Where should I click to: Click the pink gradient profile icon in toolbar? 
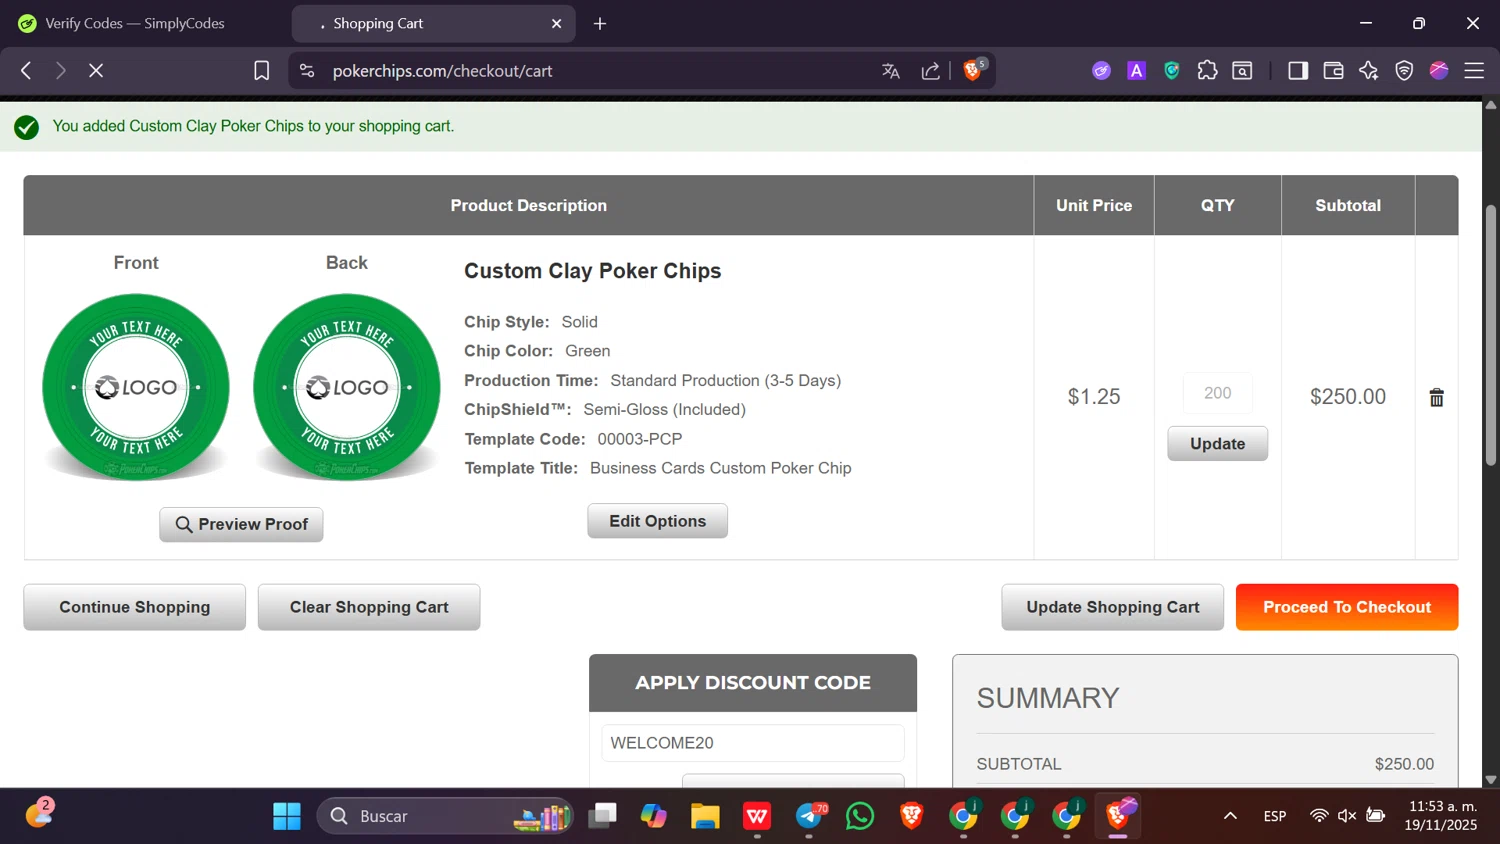pyautogui.click(x=1439, y=70)
